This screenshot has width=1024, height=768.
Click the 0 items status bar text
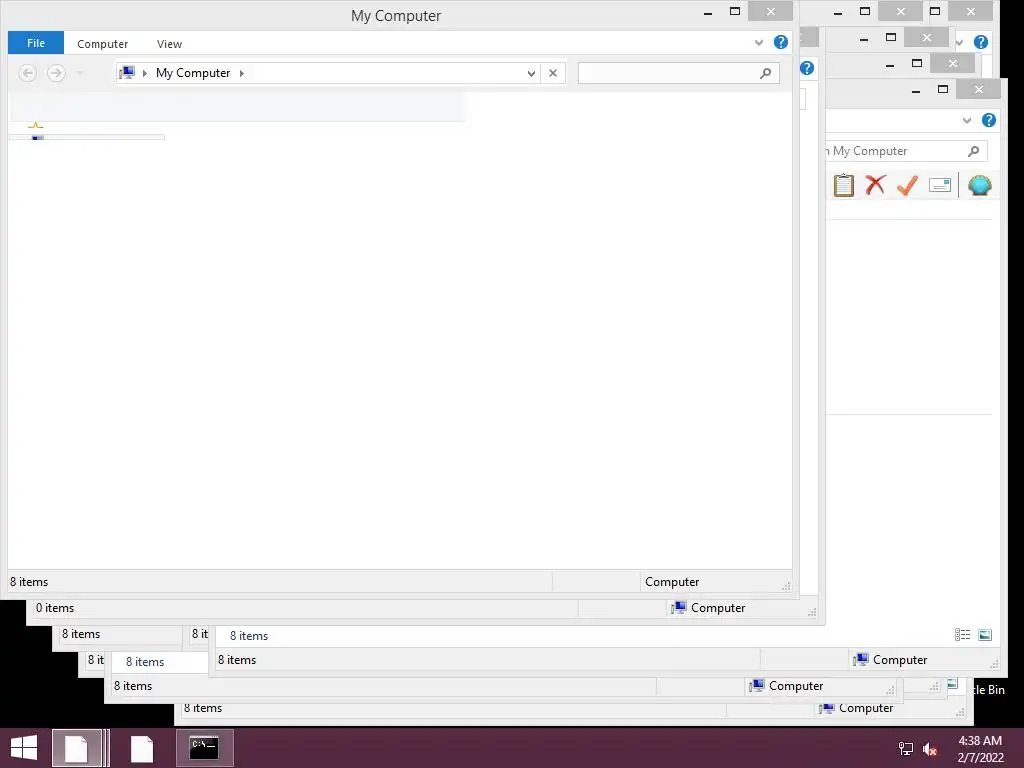pos(55,607)
